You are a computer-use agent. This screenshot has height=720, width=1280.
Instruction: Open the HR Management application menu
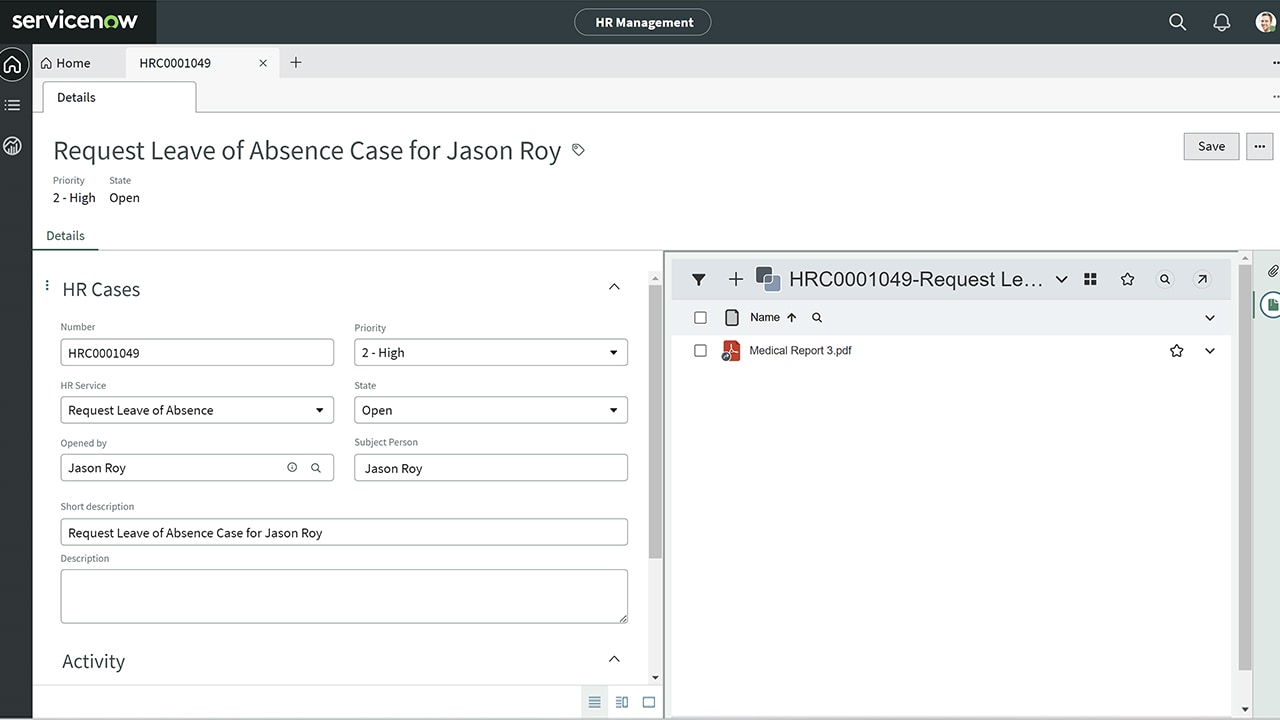(x=643, y=22)
